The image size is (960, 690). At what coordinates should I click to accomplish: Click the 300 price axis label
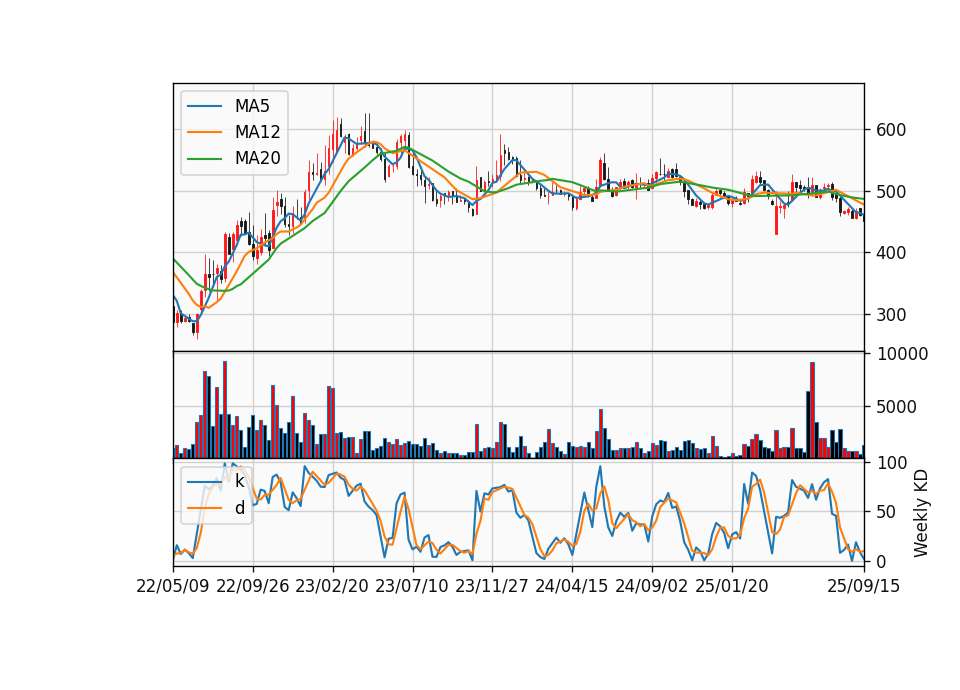point(891,315)
